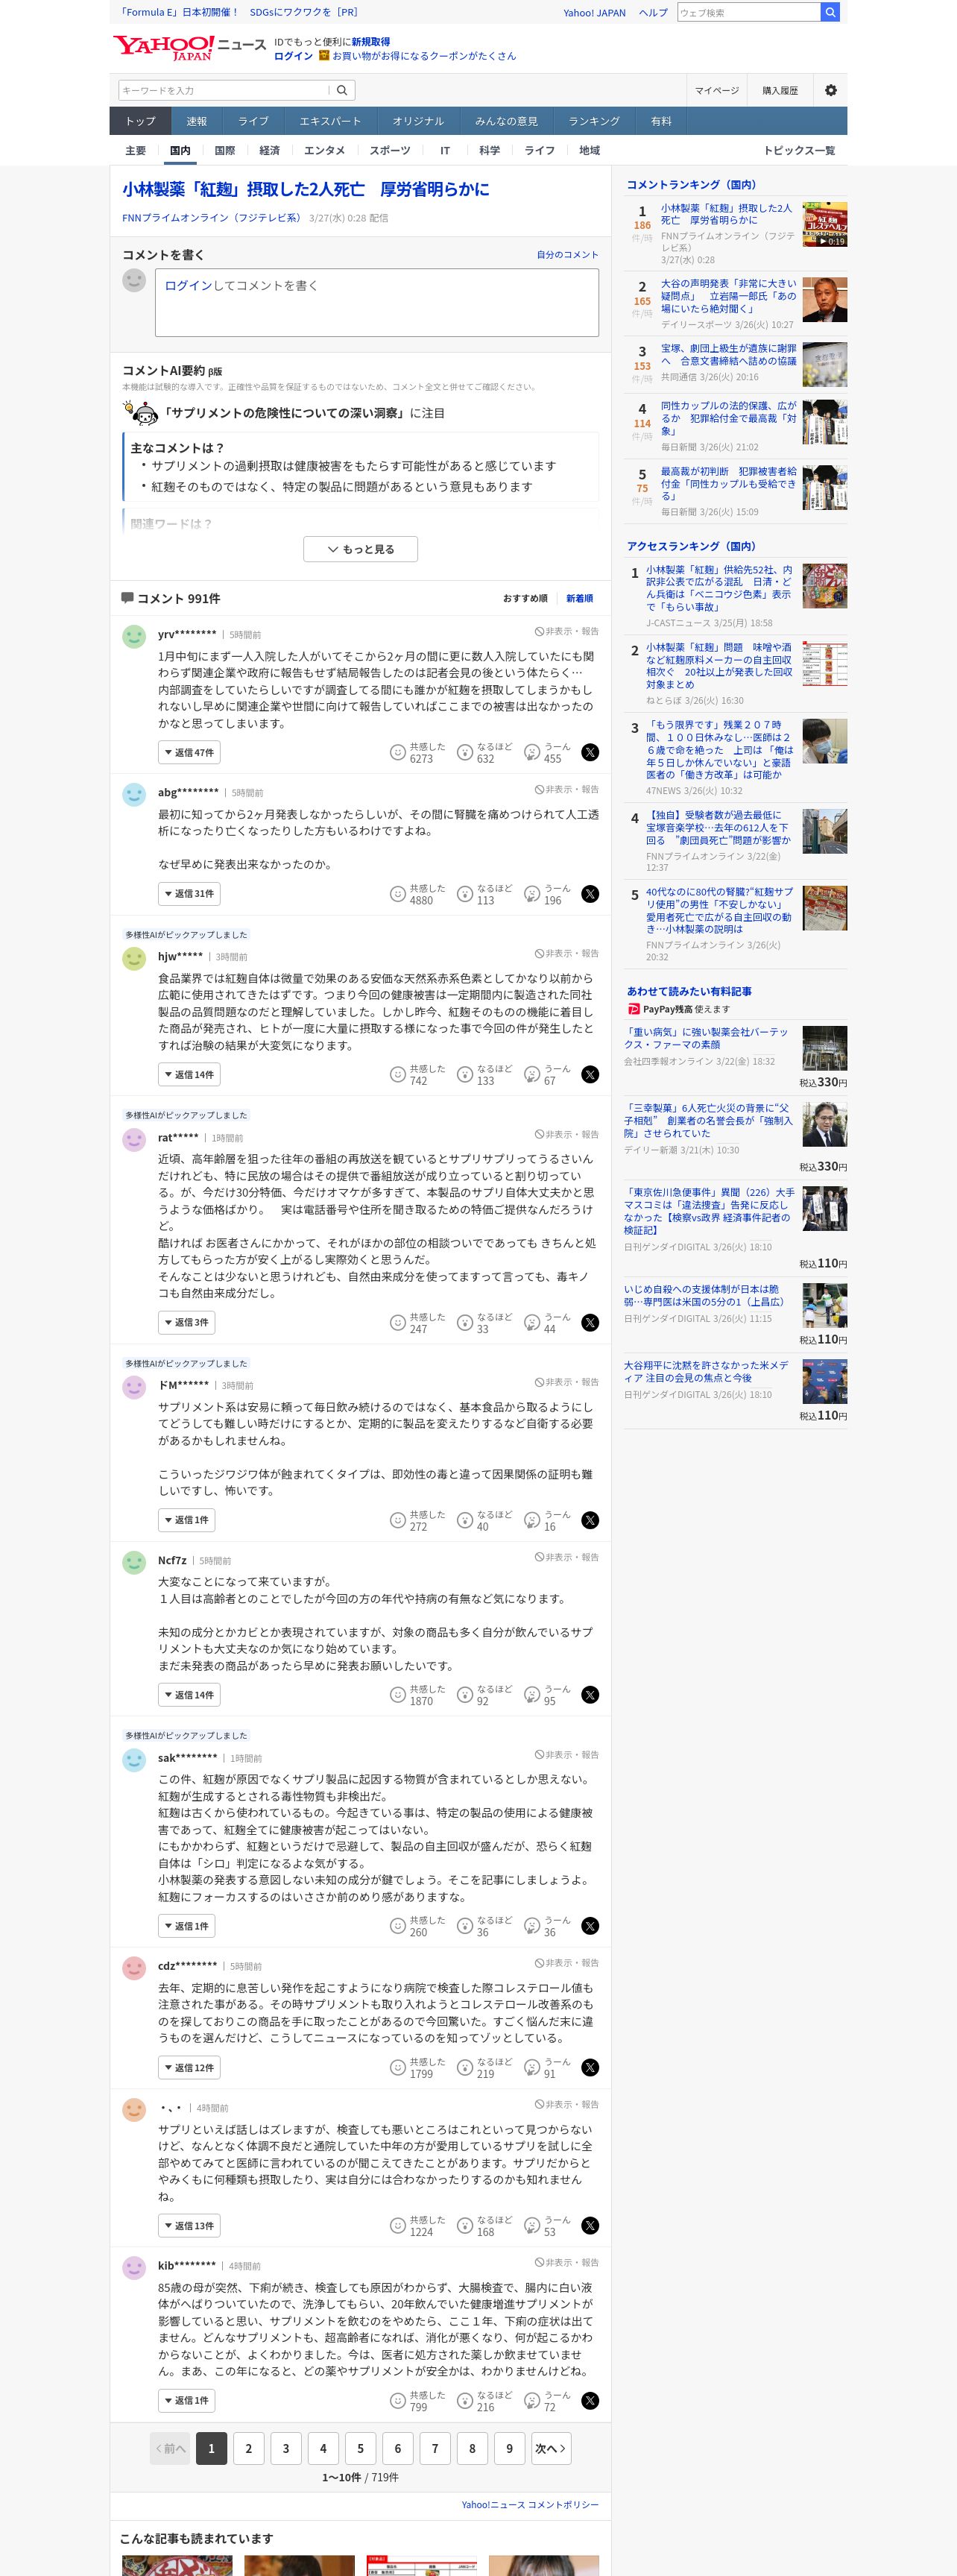The width and height of the screenshot is (957, 2576).
Task: Share hjw***** comment on X
Action: [590, 1075]
